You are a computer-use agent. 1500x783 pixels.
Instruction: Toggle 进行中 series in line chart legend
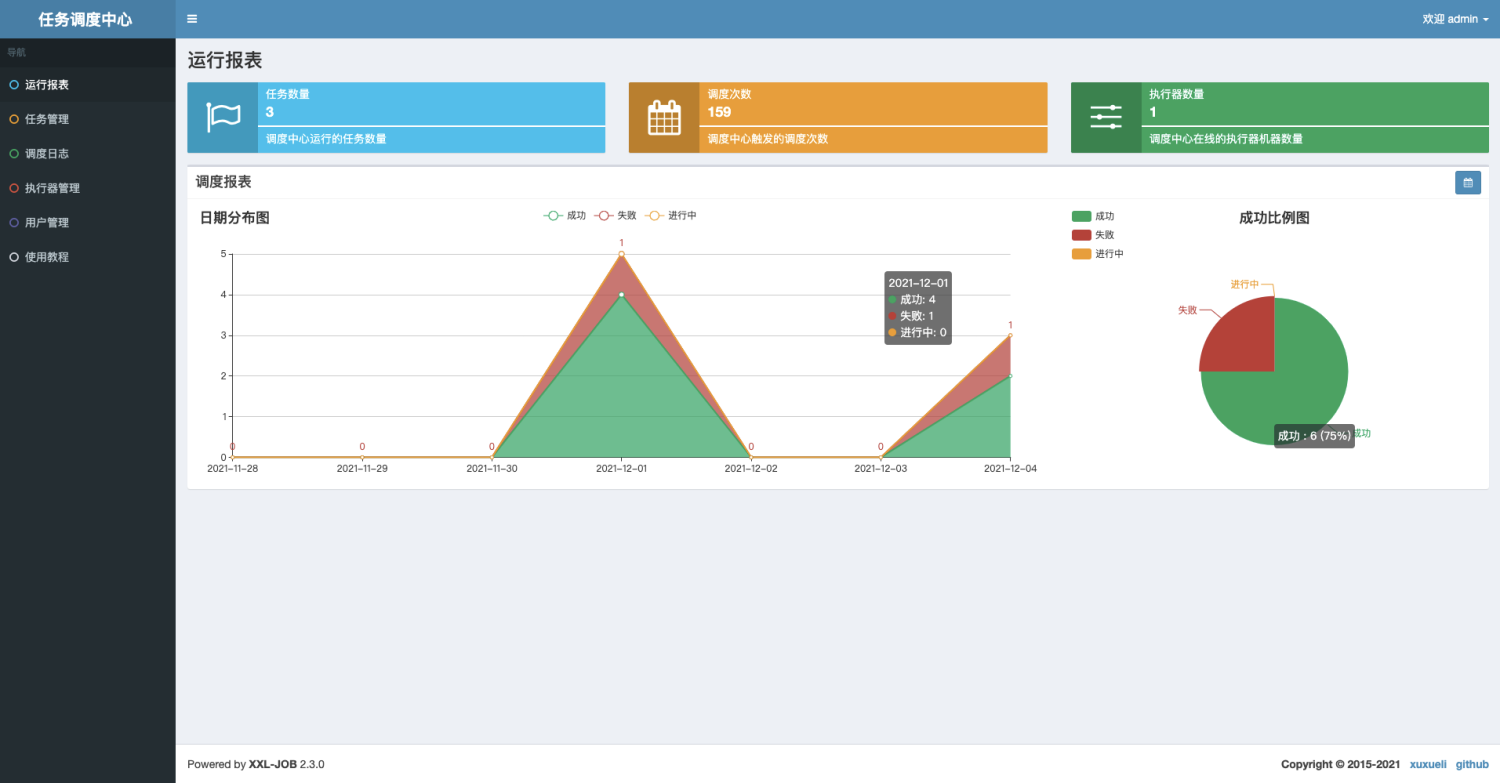pos(671,215)
